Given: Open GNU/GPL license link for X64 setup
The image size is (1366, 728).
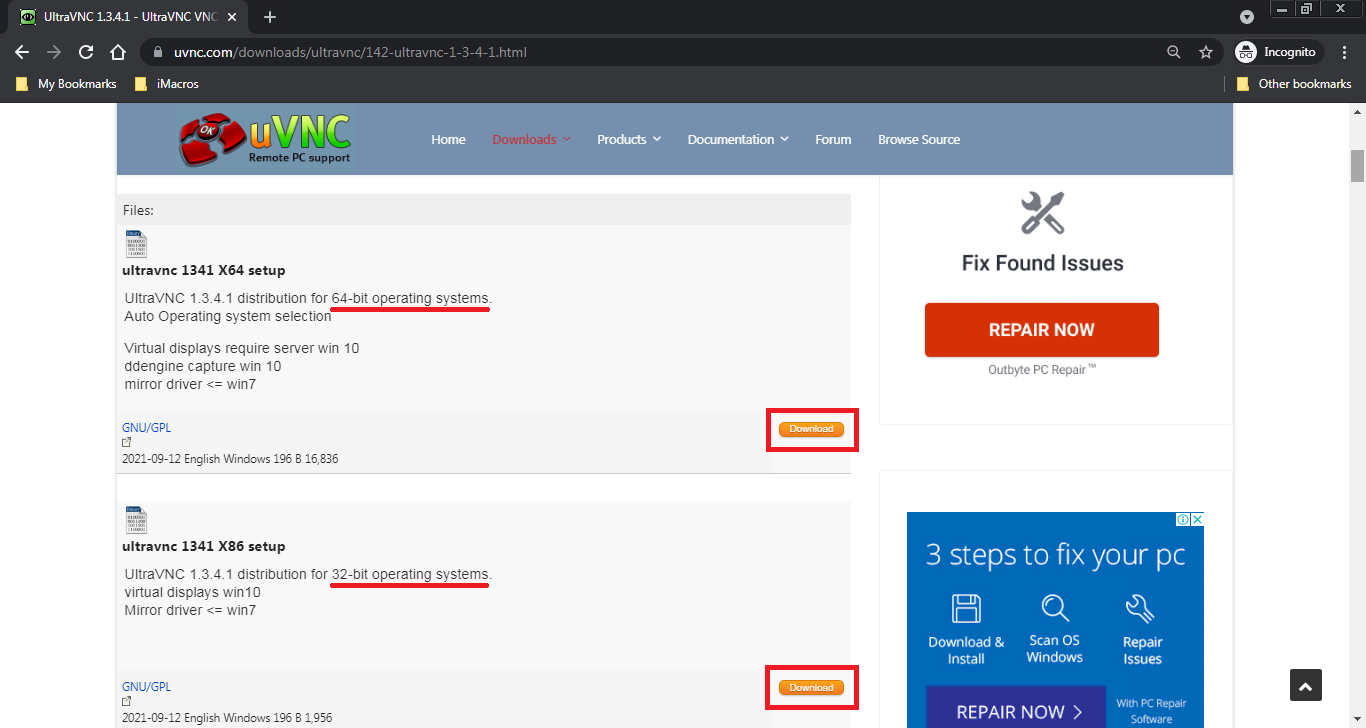Looking at the screenshot, I should pos(146,428).
